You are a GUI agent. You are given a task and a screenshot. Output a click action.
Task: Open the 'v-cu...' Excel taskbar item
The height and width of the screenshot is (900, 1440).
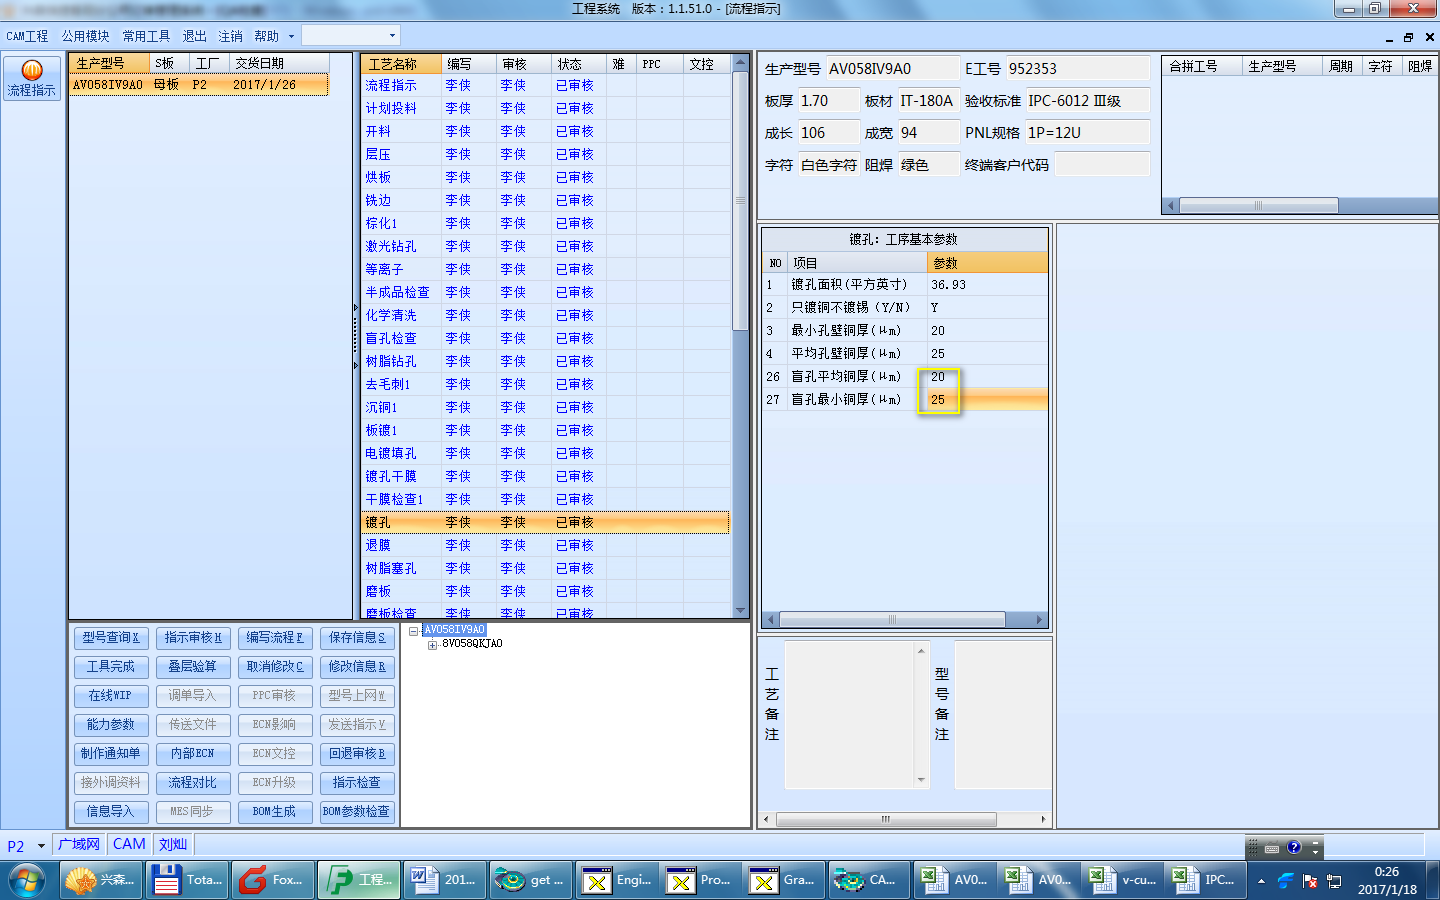pos(1124,880)
